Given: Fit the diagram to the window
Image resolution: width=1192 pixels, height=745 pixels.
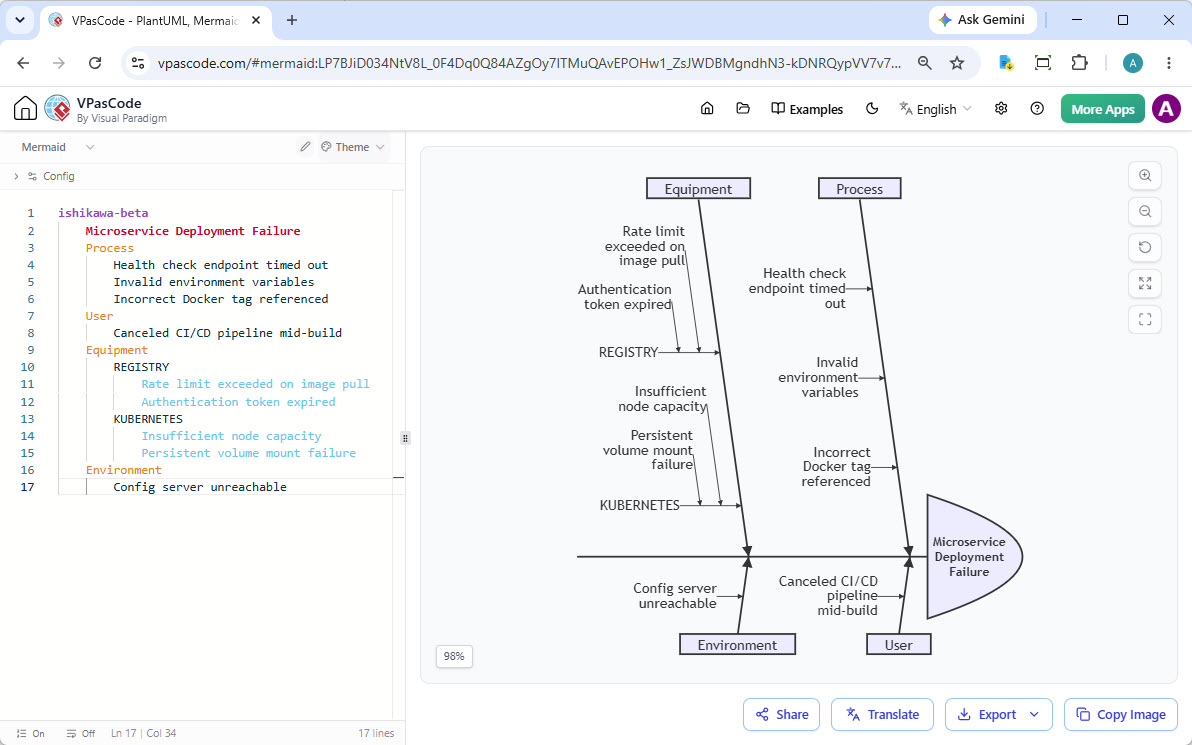Looking at the screenshot, I should tap(1145, 284).
